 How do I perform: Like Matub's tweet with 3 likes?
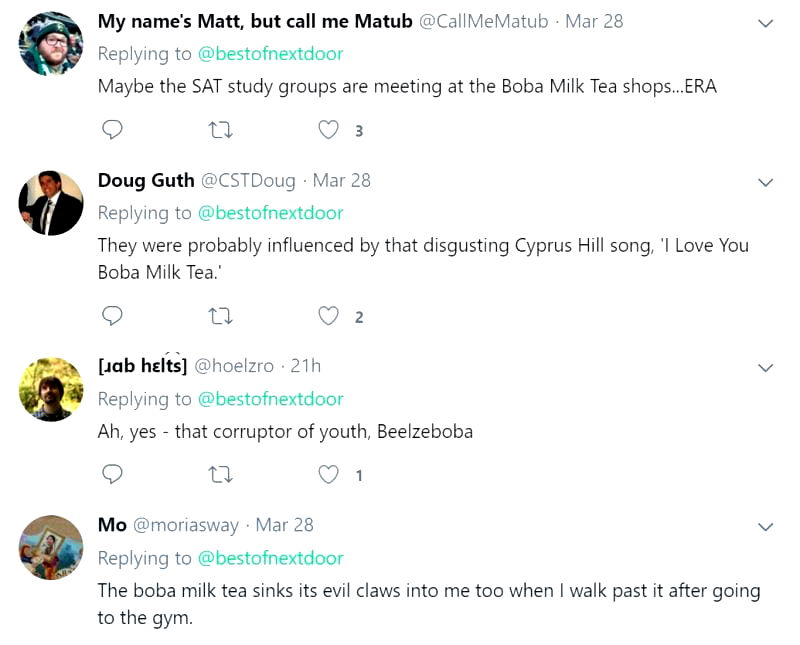click(328, 130)
